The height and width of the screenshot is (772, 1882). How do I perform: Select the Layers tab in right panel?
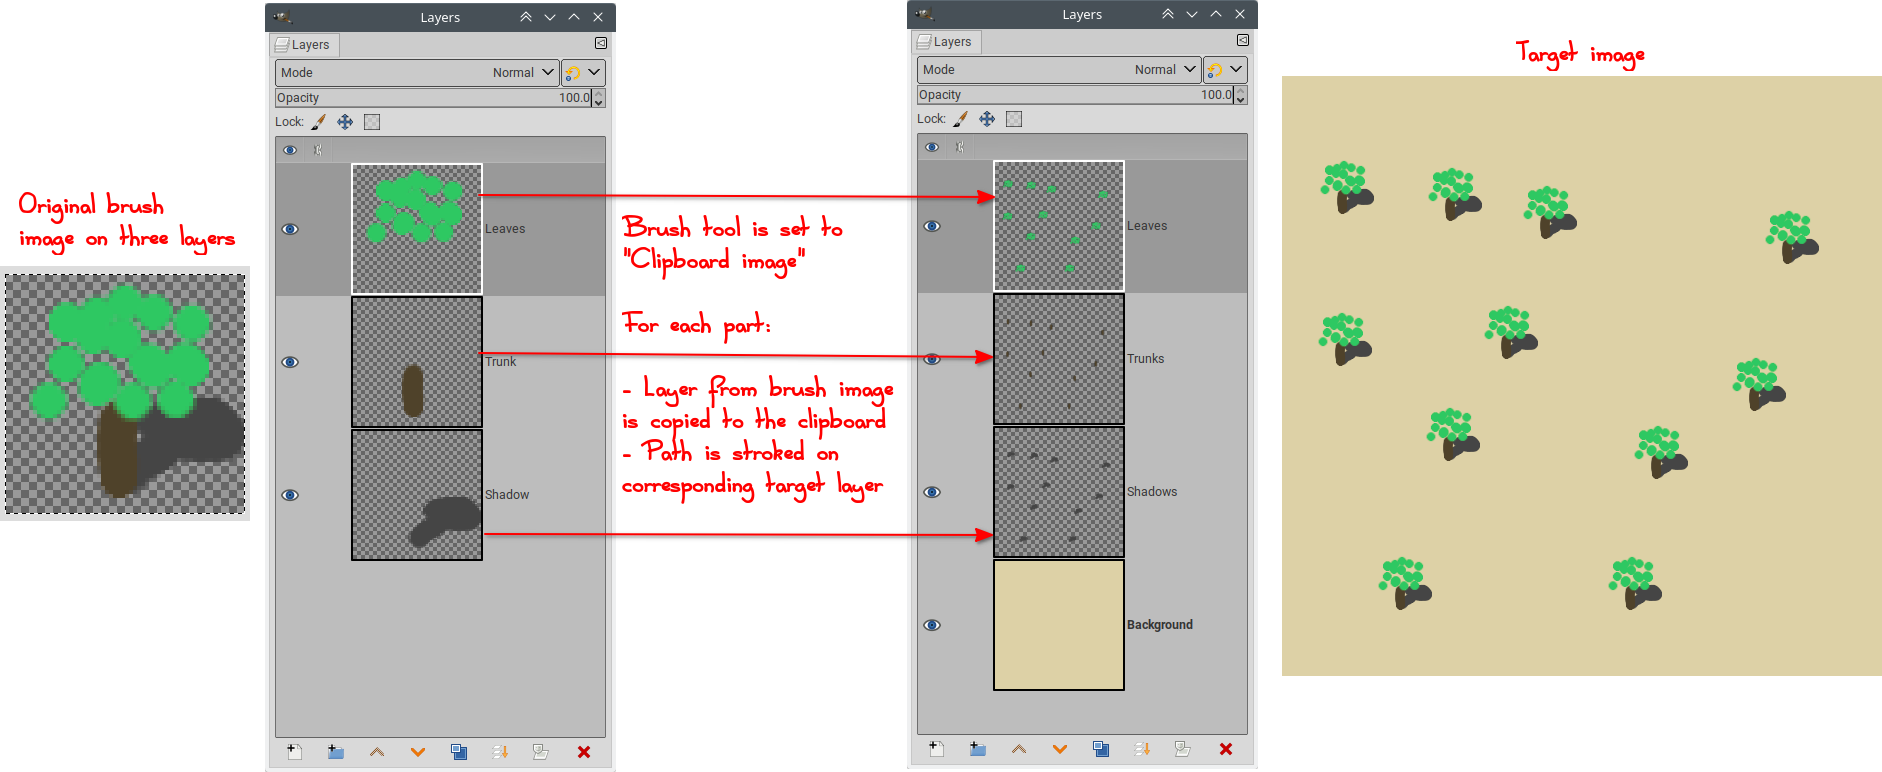(946, 42)
